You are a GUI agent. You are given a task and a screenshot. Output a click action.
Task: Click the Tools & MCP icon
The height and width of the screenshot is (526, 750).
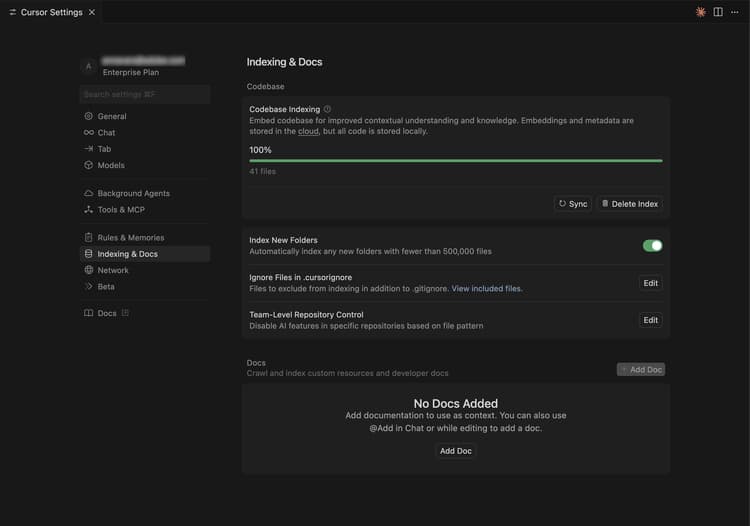tap(88, 209)
